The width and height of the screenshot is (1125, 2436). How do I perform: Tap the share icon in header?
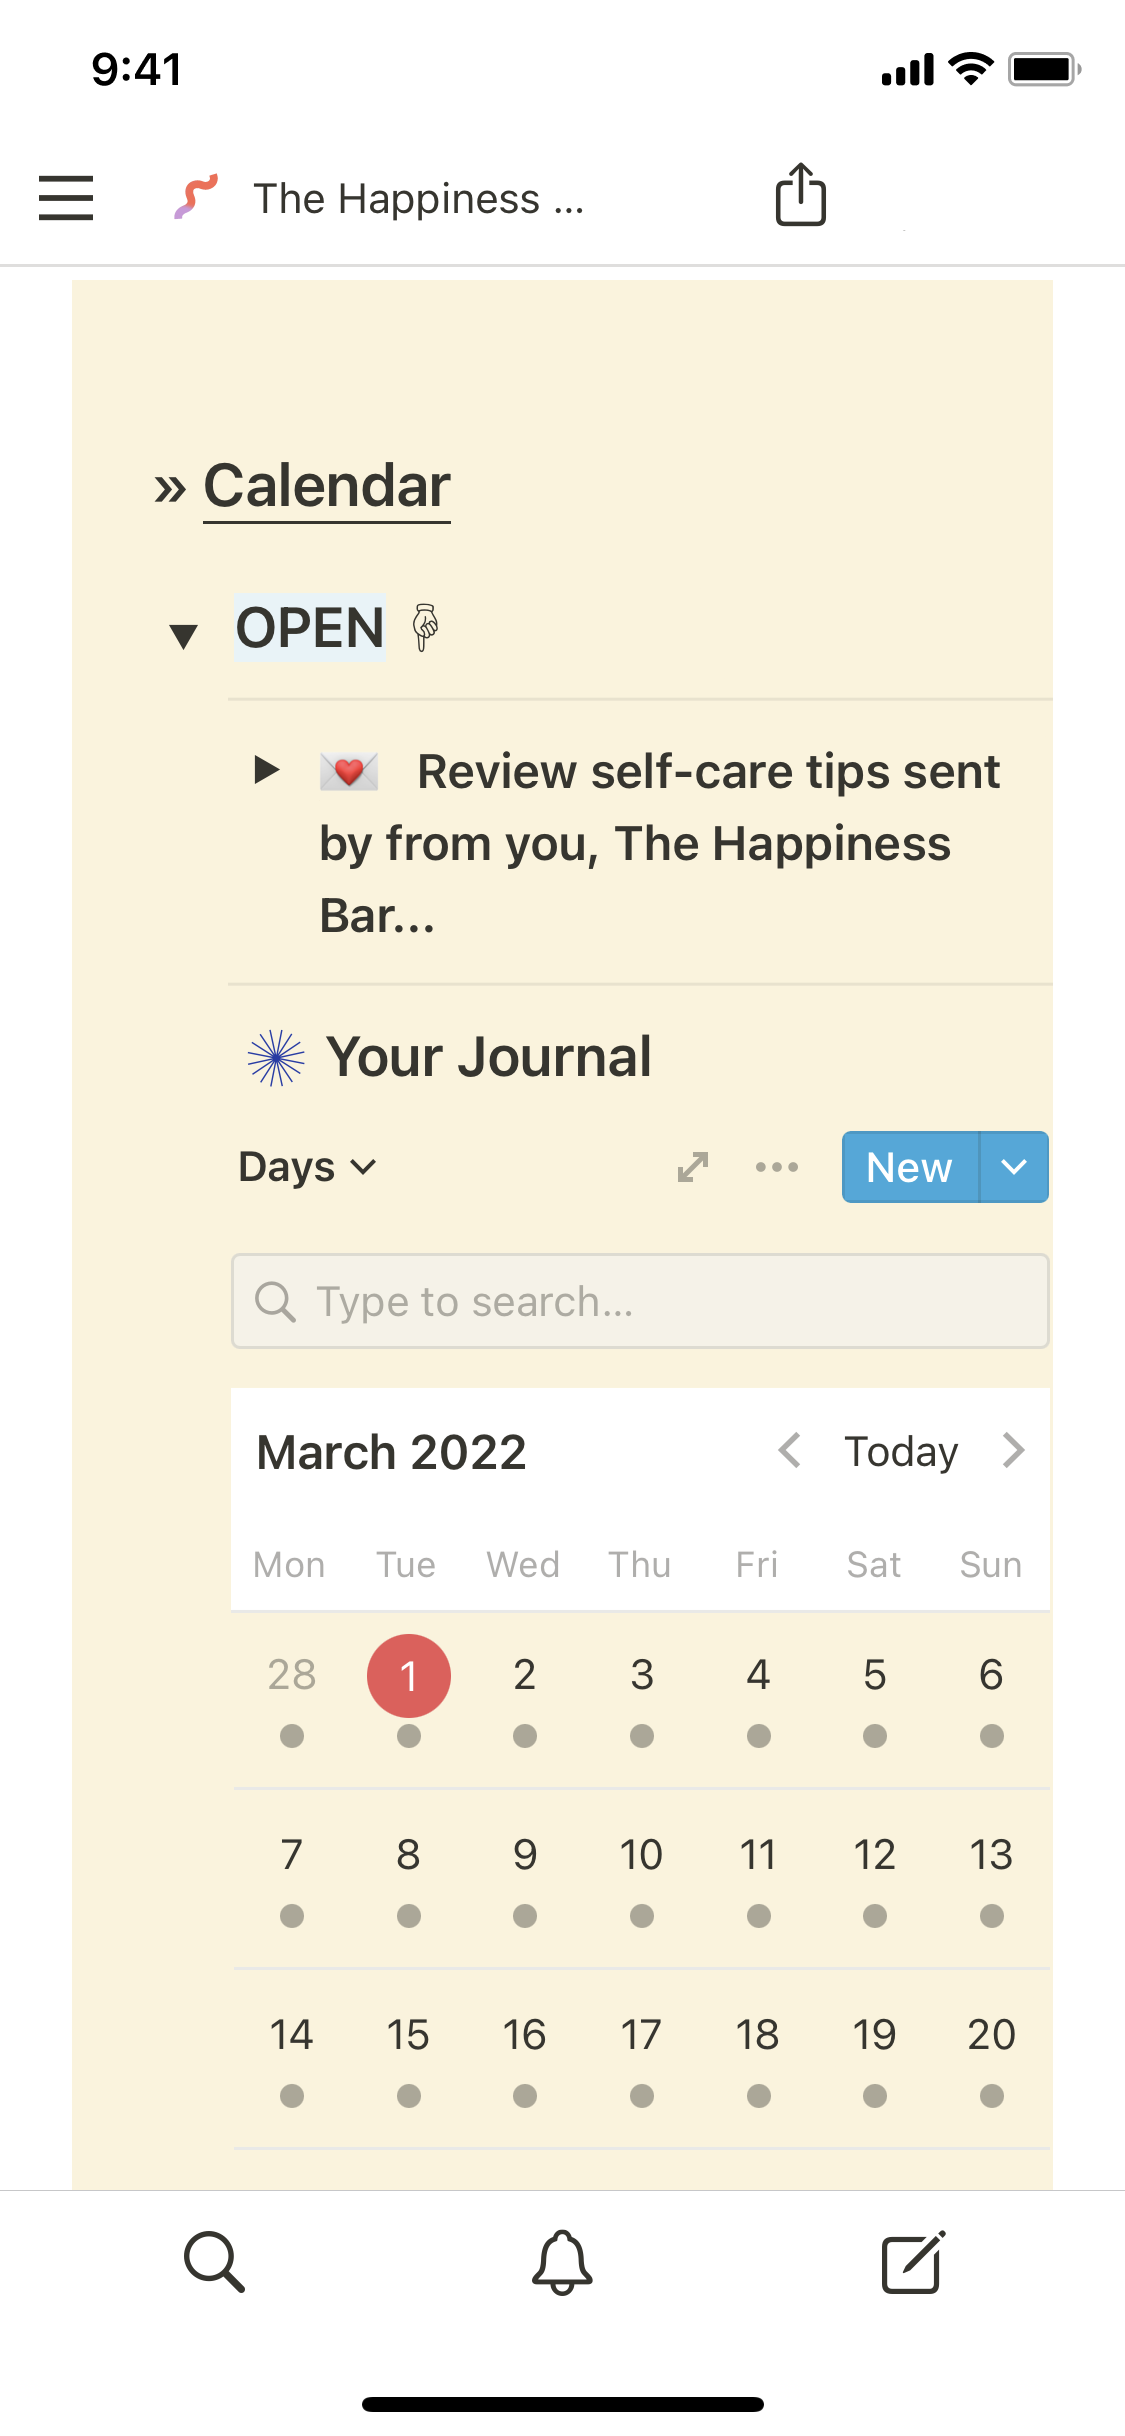801,195
